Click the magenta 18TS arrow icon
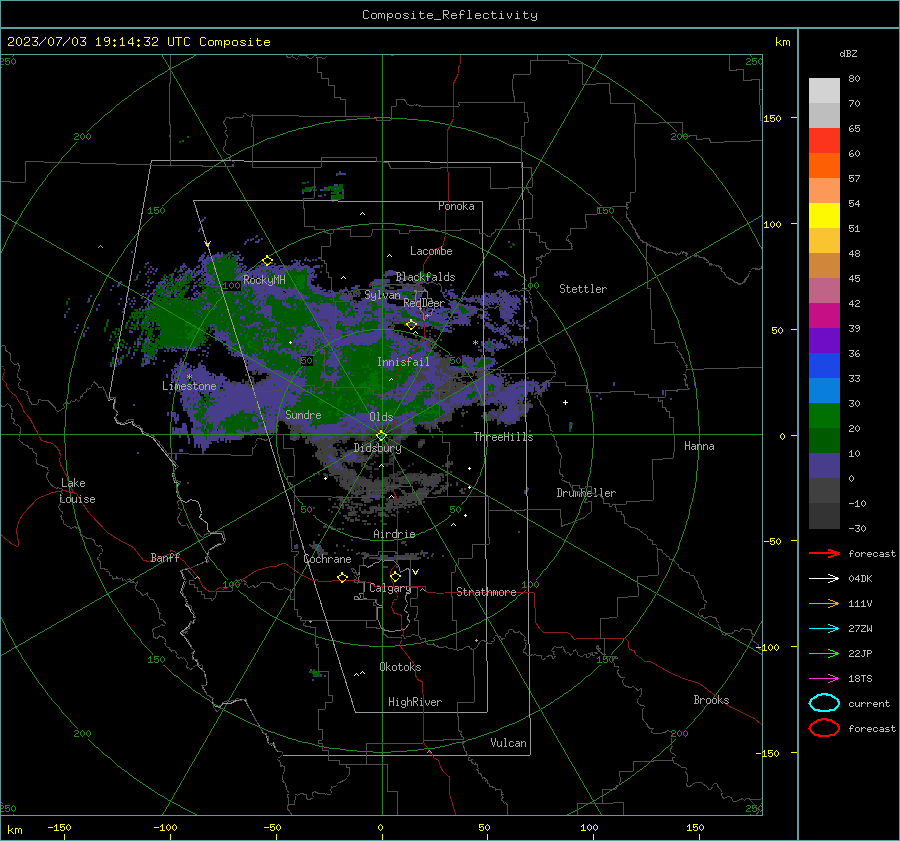Image resolution: width=900 pixels, height=841 pixels. coord(824,679)
